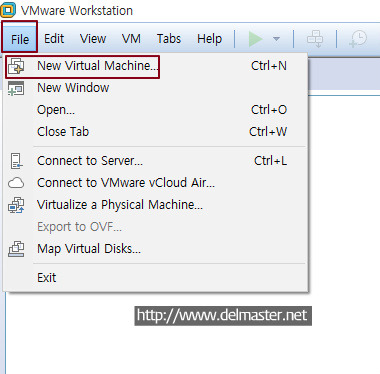
Task: Click the Ctrl+W shortcut text
Action: pos(268,132)
